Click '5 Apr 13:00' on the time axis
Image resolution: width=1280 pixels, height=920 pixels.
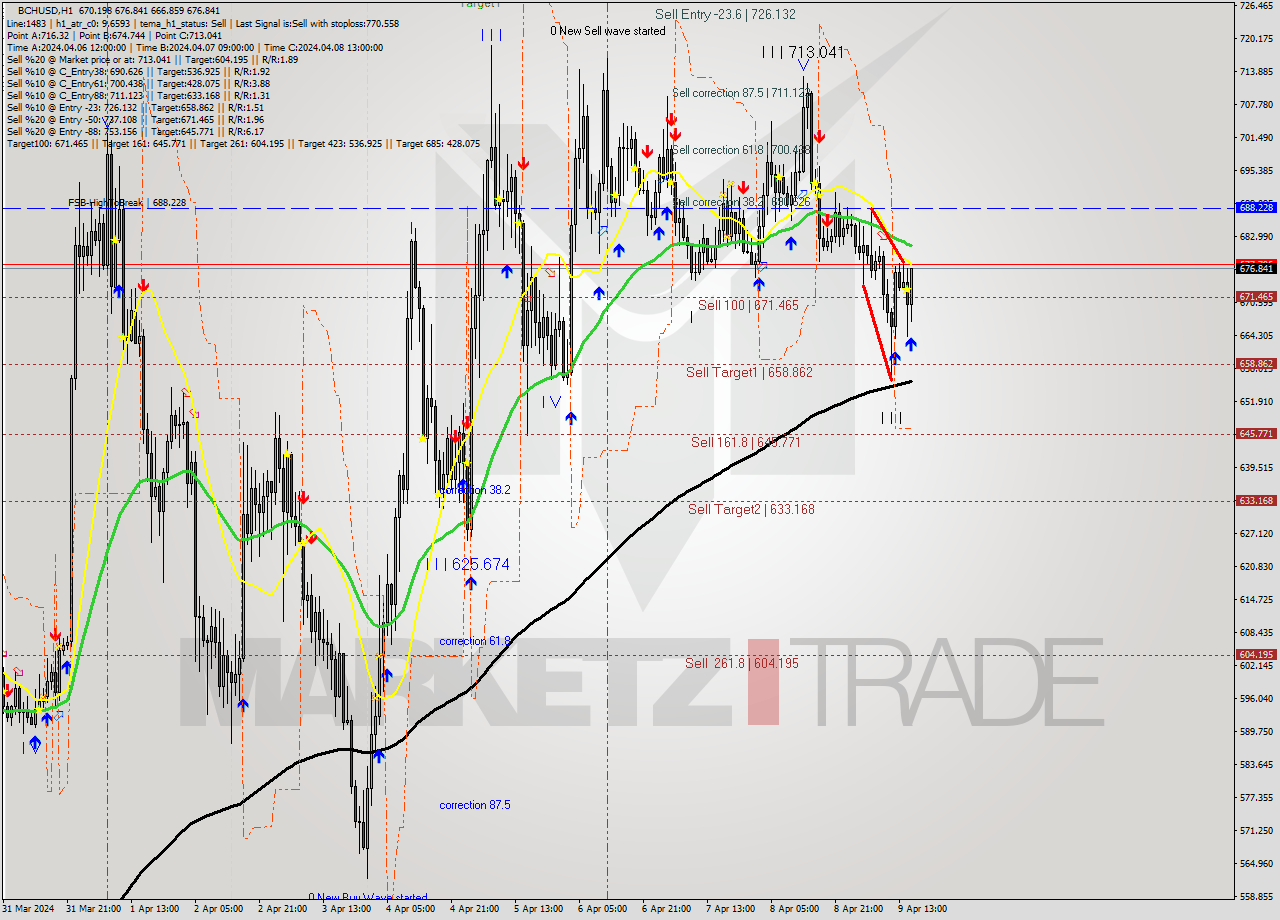coord(538,910)
